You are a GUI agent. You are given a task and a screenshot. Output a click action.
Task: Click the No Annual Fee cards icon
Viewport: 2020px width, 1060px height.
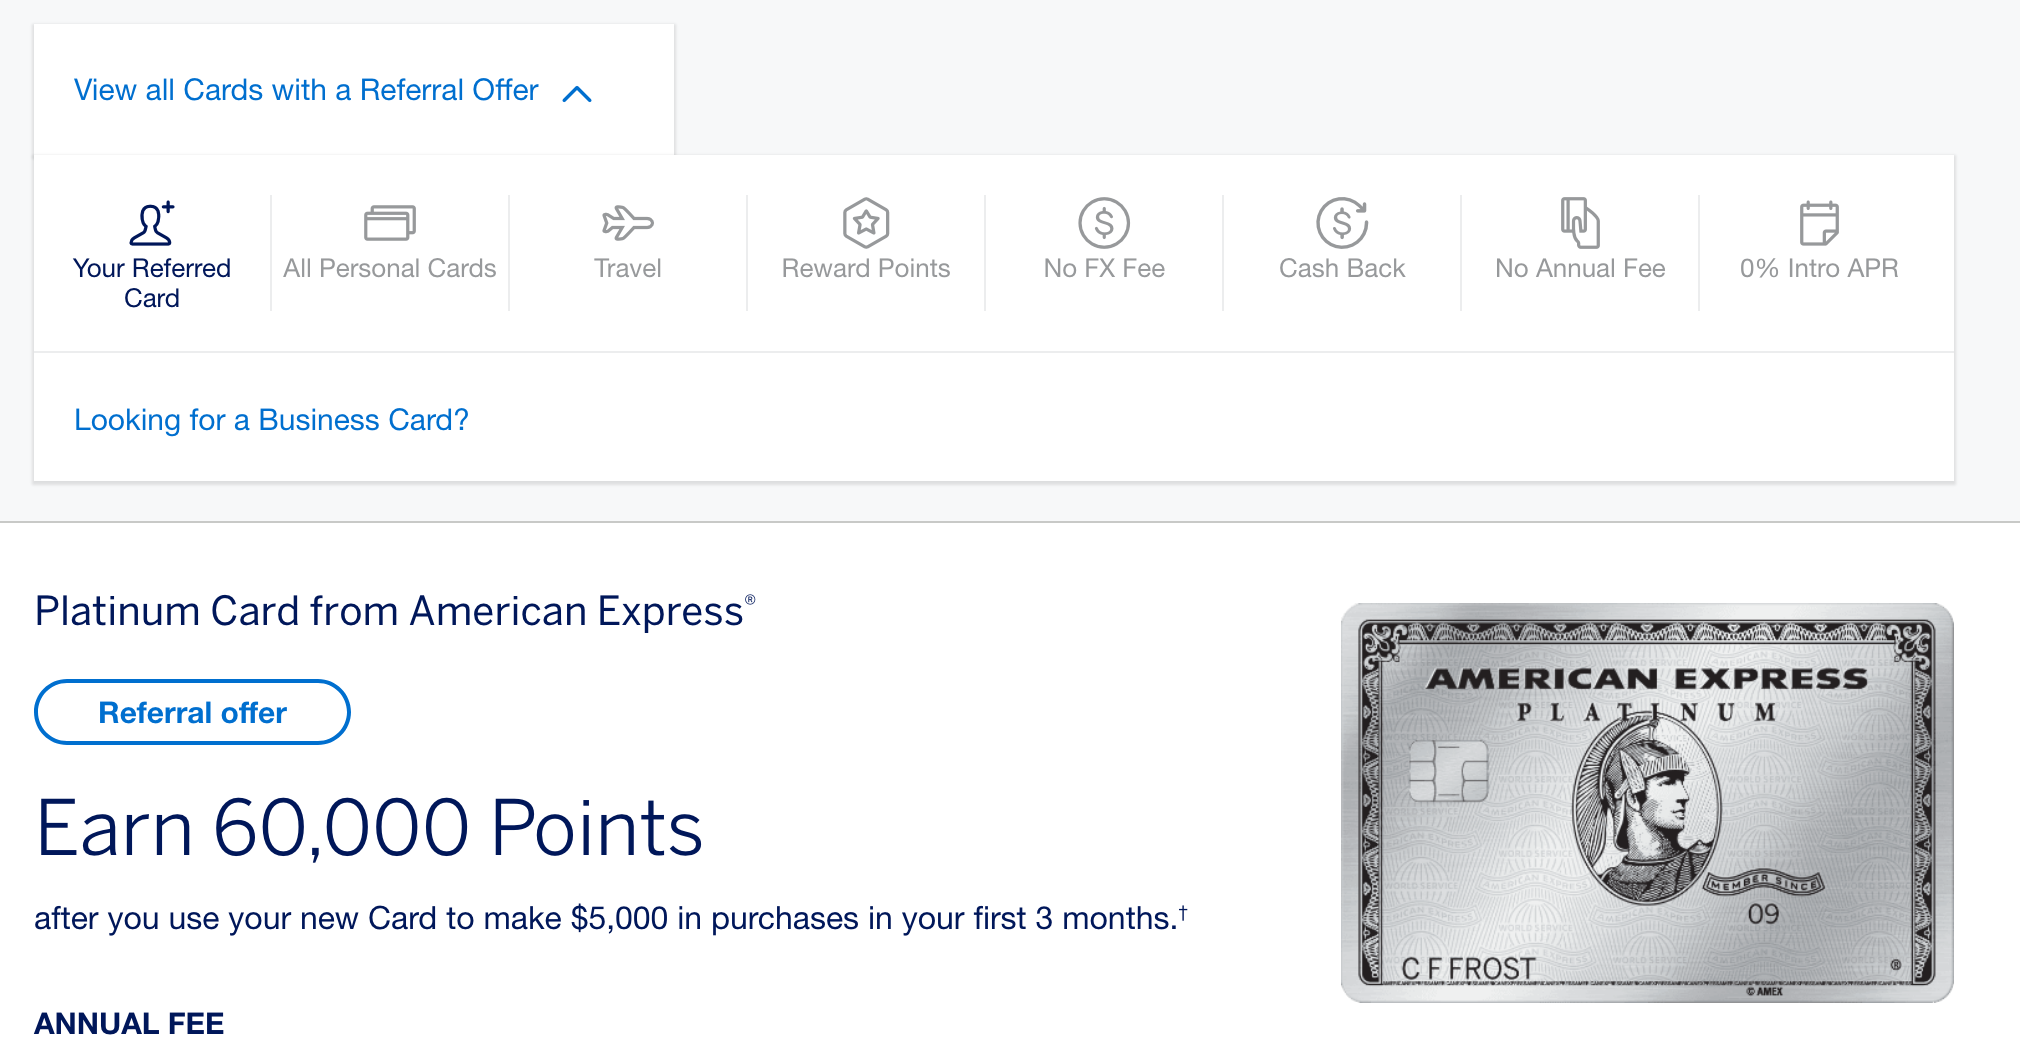(x=1580, y=223)
